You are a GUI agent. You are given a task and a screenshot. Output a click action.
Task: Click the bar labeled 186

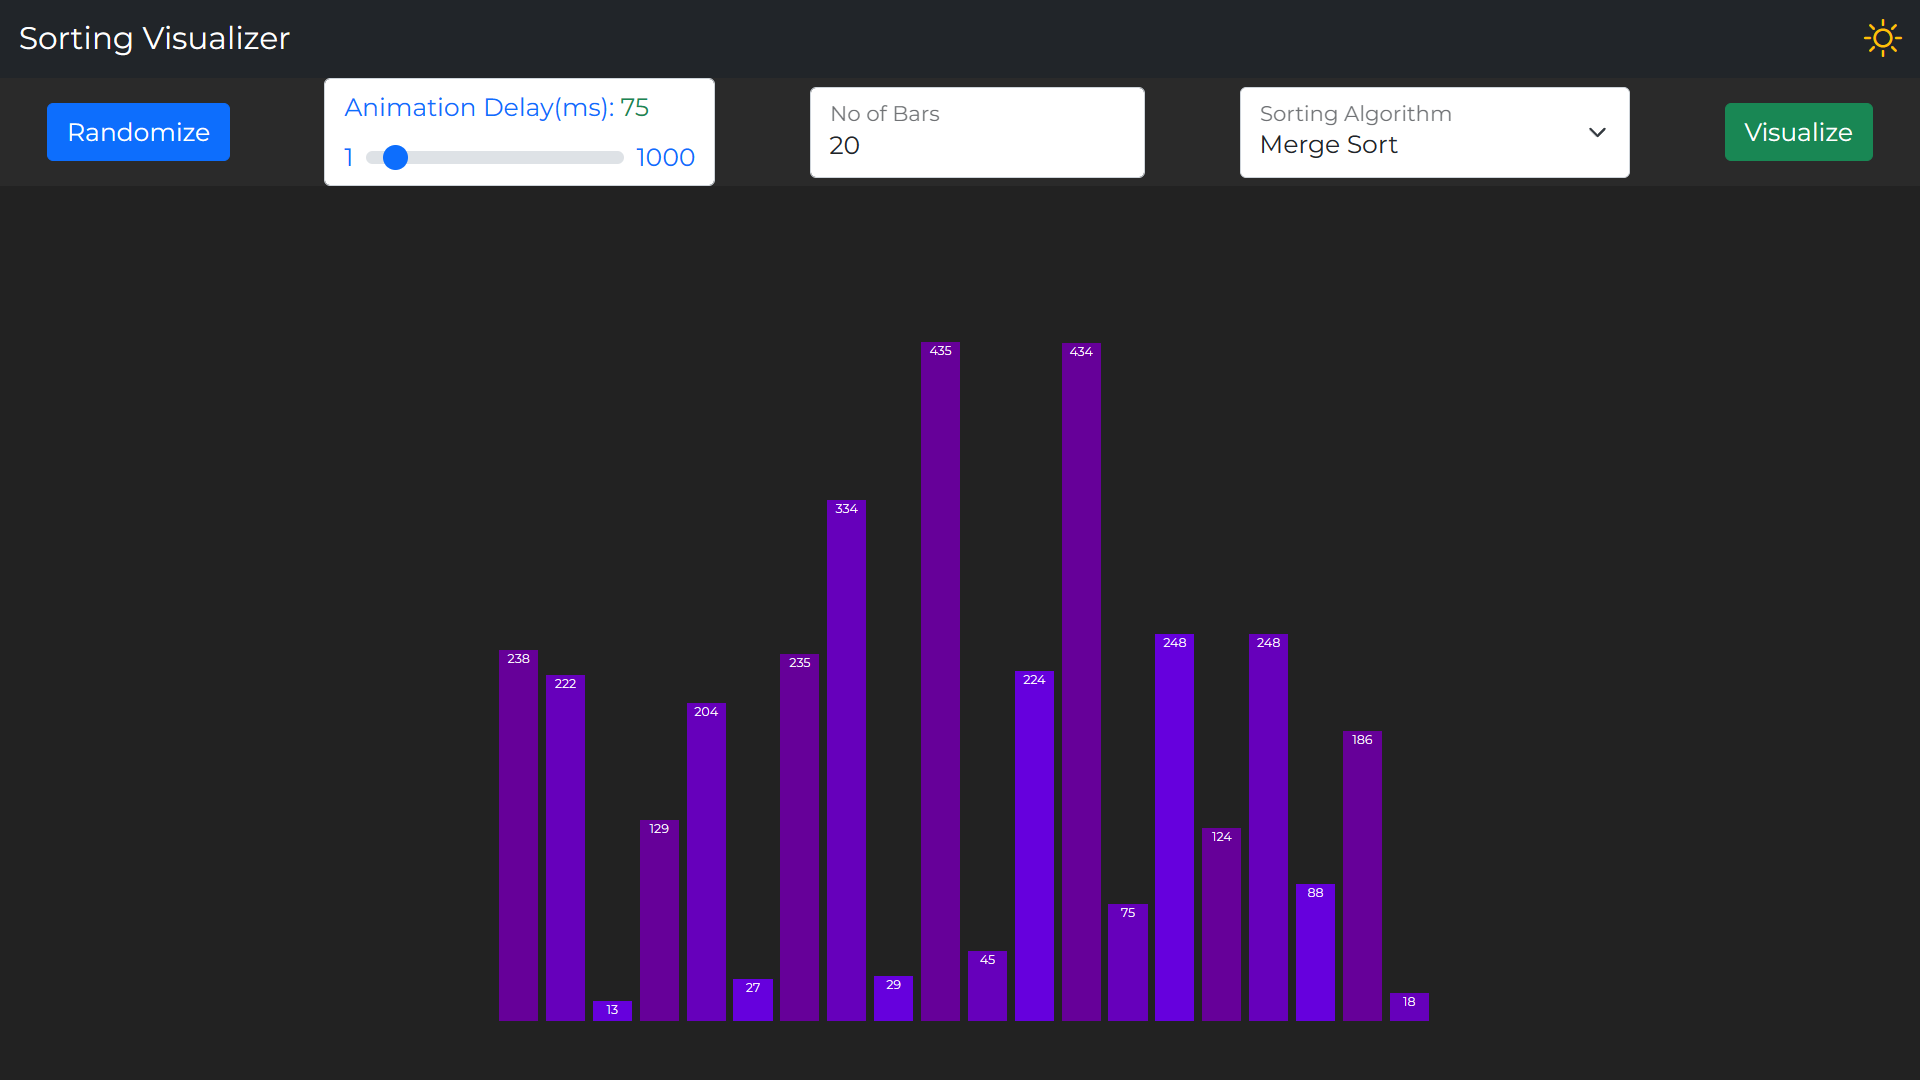1362,875
